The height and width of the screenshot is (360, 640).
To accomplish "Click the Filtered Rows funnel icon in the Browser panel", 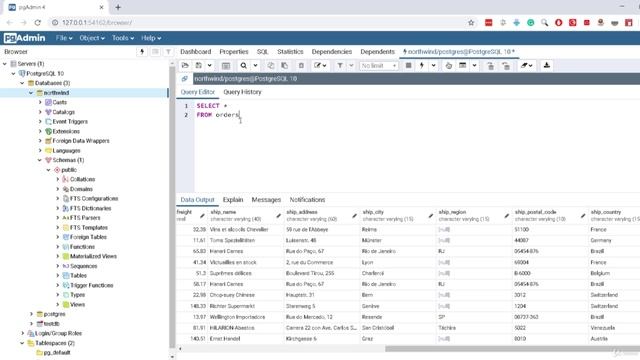I will 168,51.
